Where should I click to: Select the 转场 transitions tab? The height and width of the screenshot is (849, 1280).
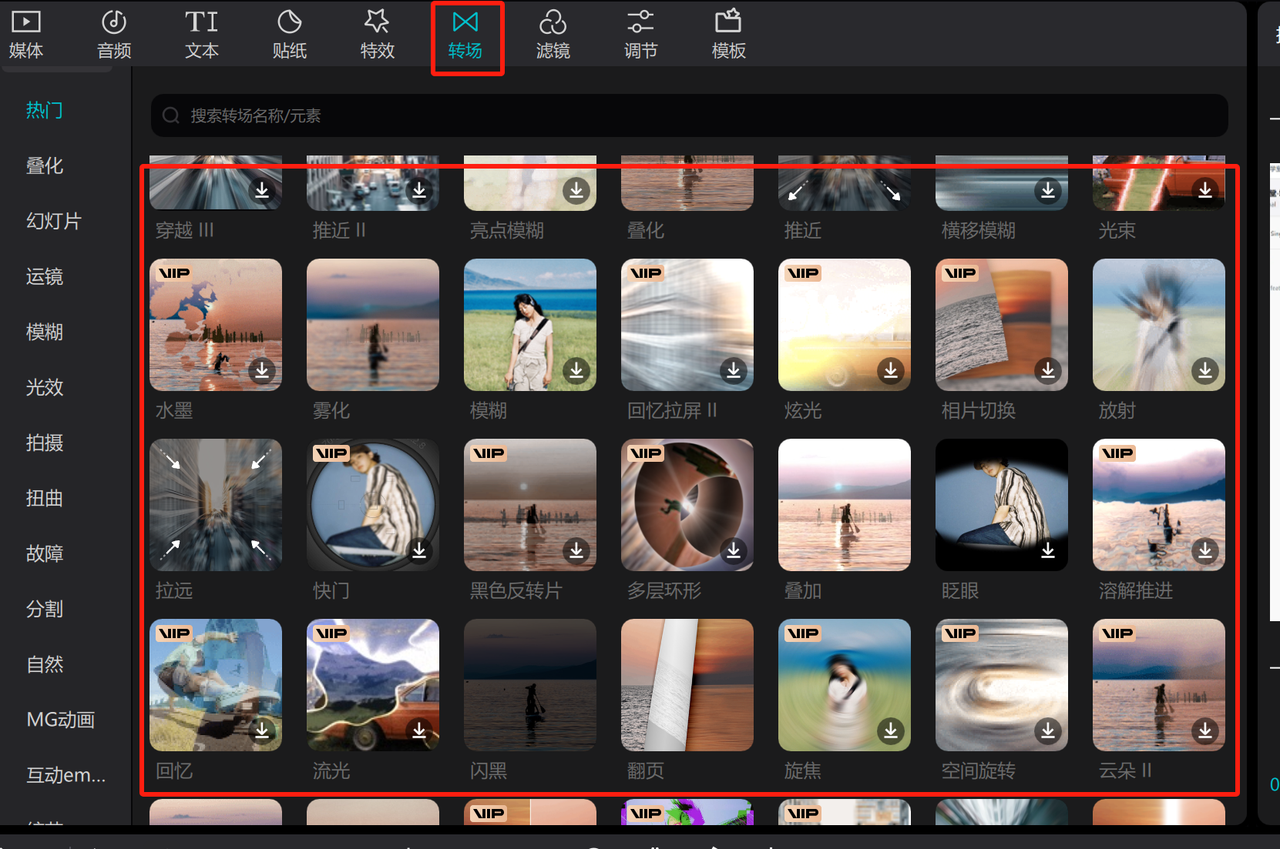[465, 35]
